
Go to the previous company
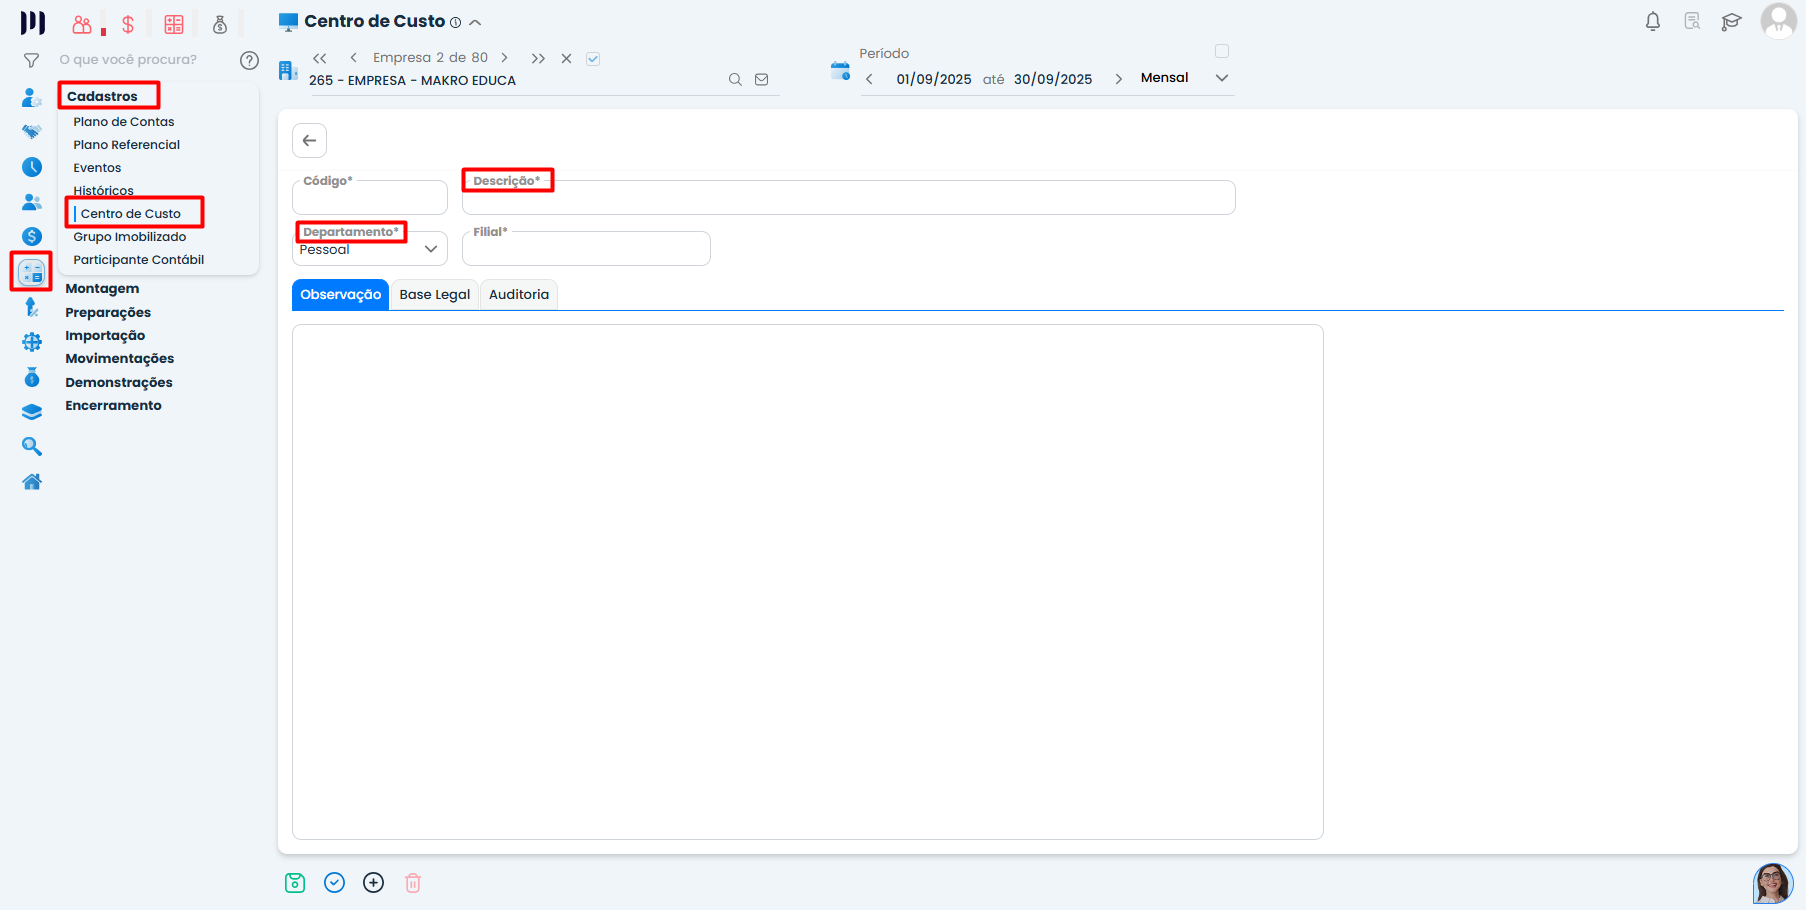pos(354,58)
